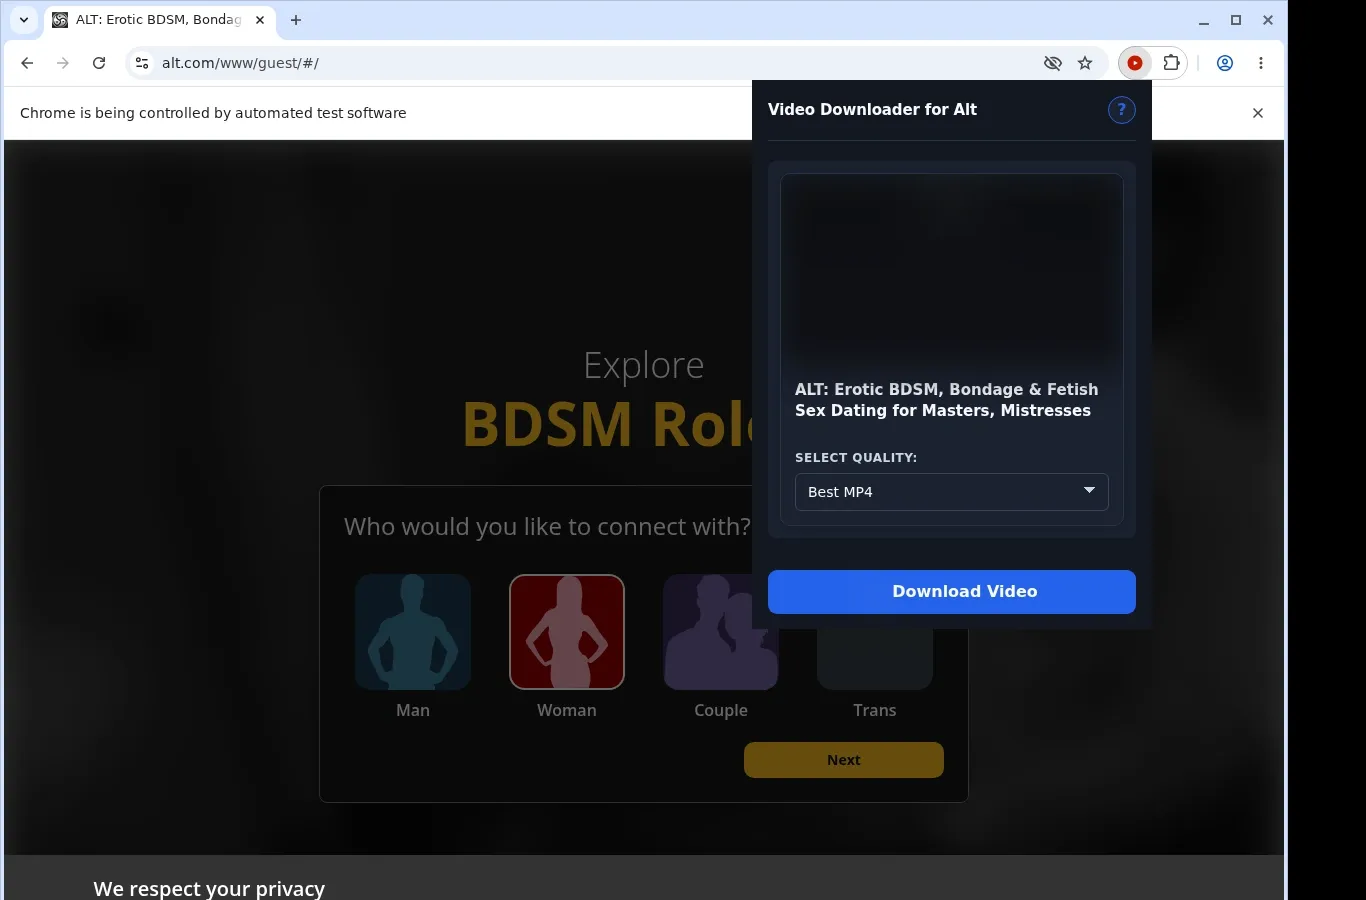Expand the Best MP4 quality dropdown
The height and width of the screenshot is (900, 1366).
pos(952,492)
